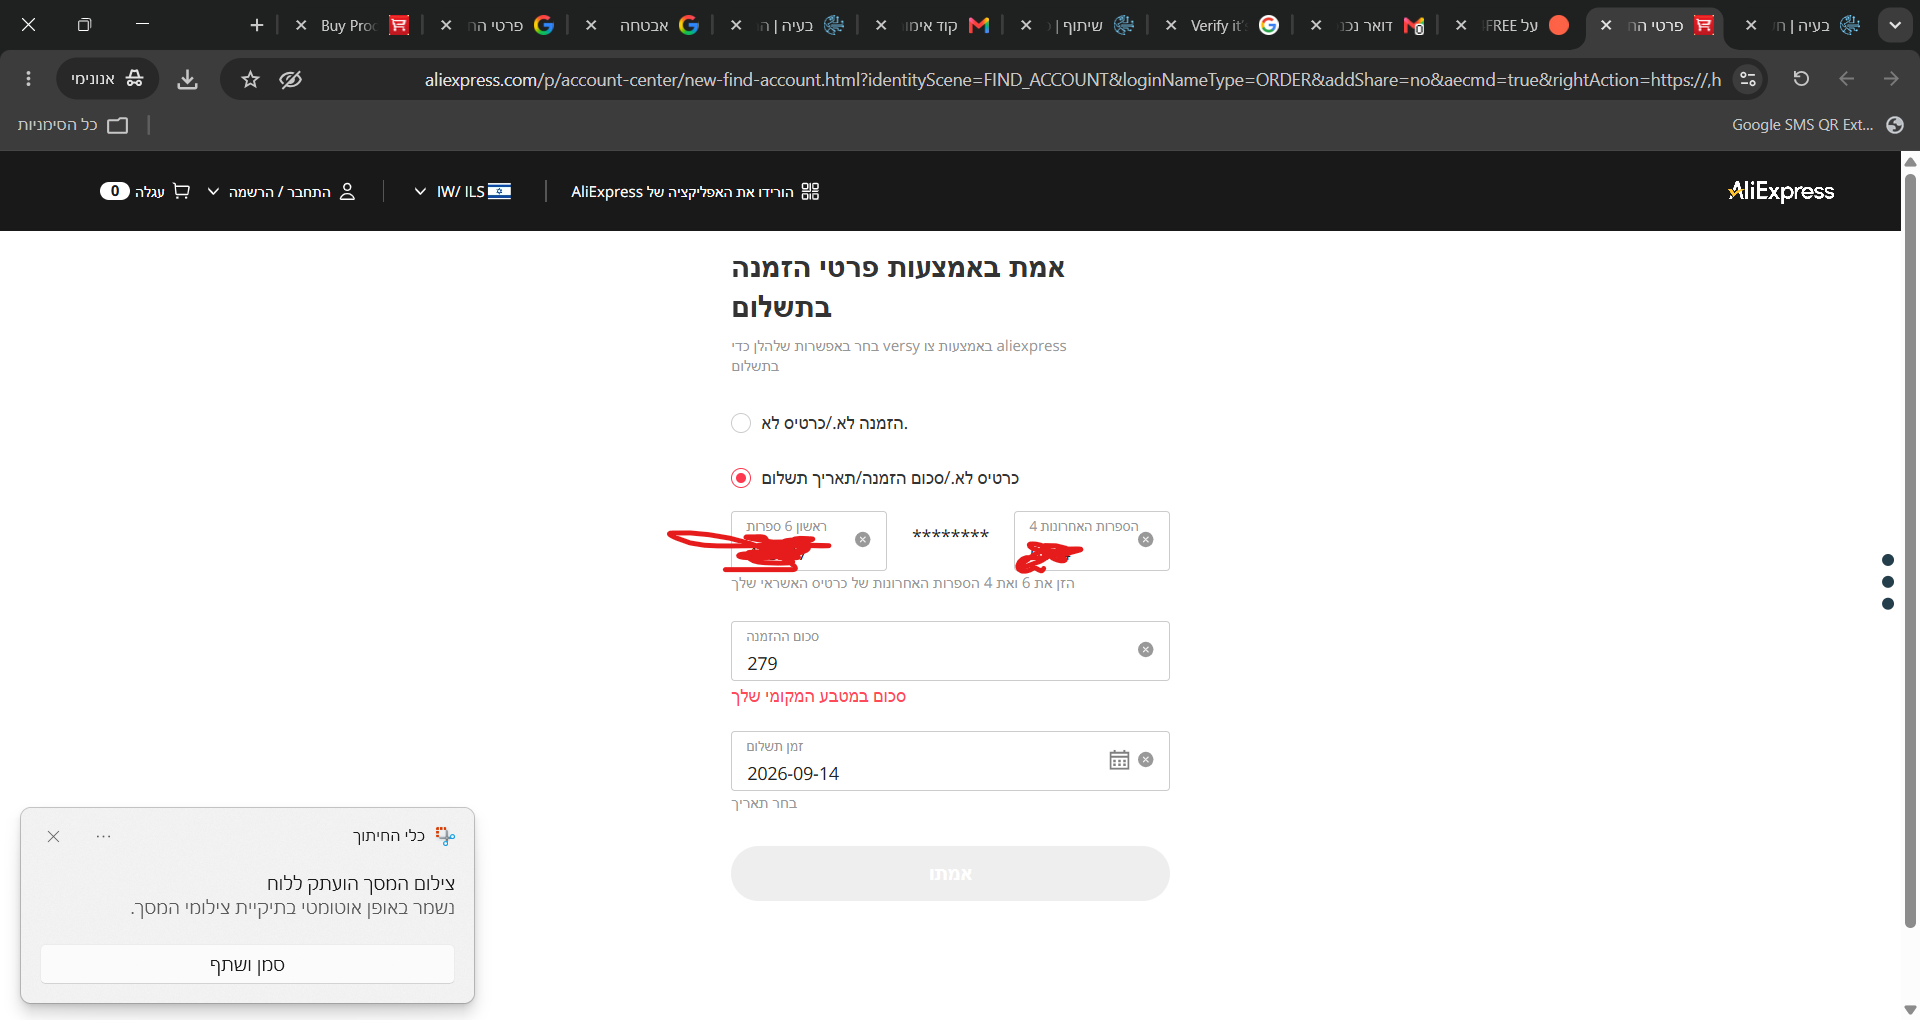Click the scrollbar down arrow

[1910, 1009]
